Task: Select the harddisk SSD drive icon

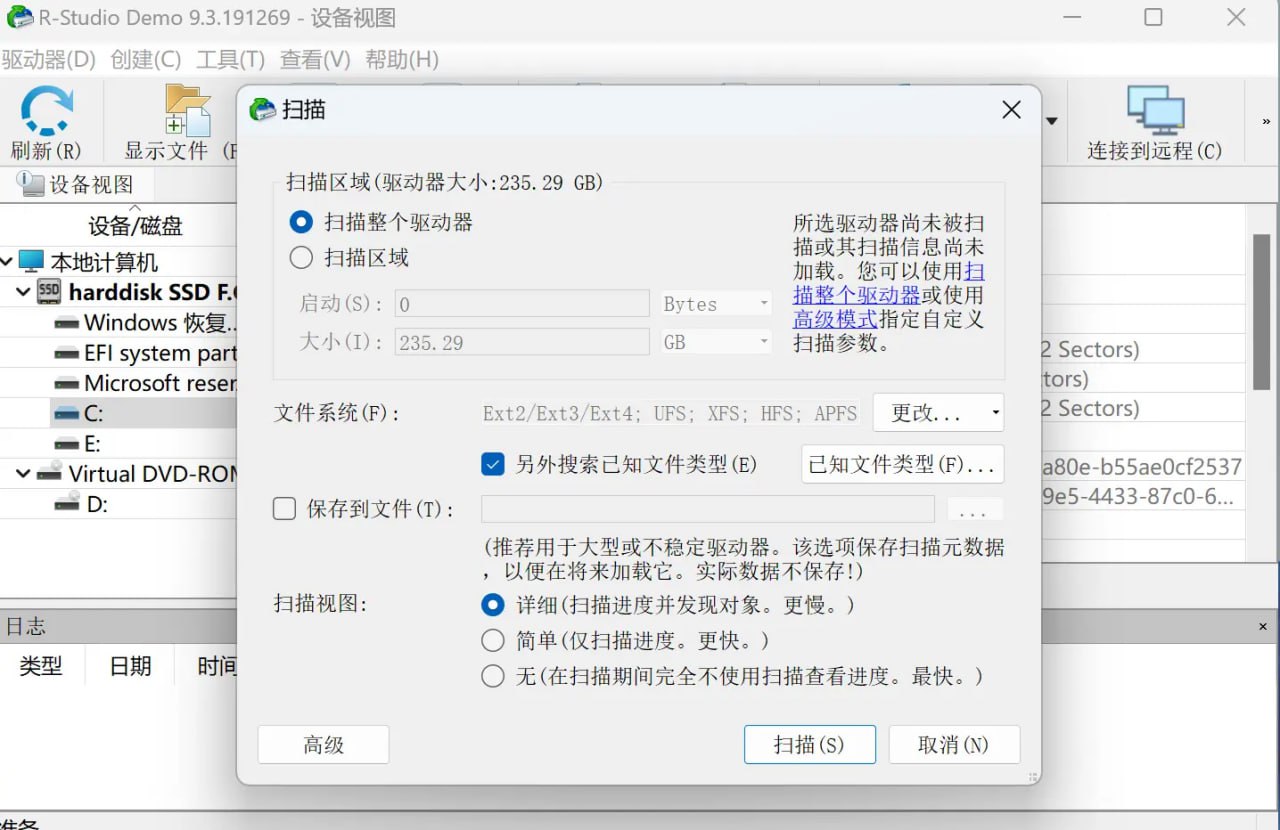Action: 49,292
